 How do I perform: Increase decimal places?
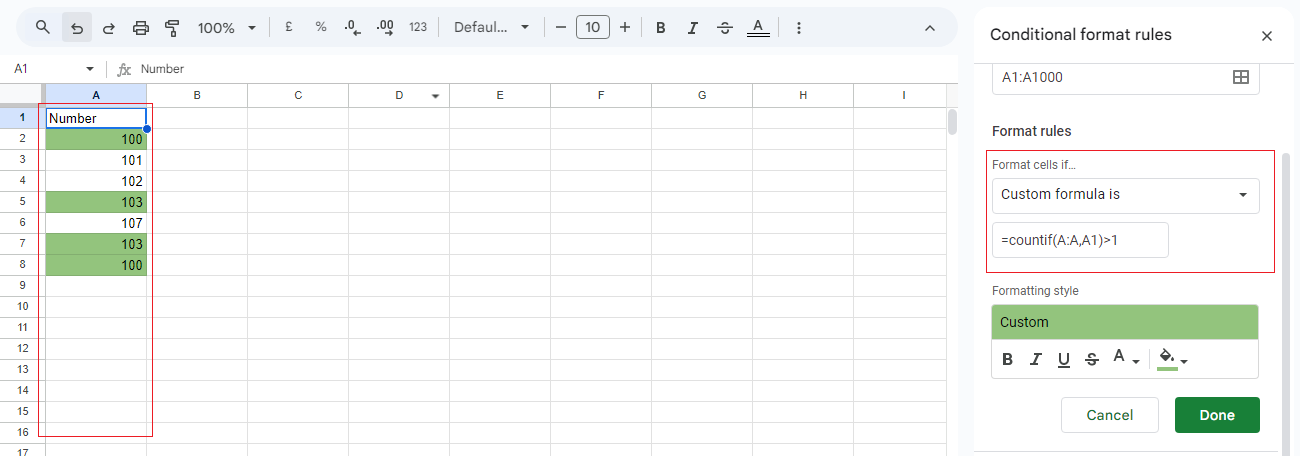(x=385, y=28)
